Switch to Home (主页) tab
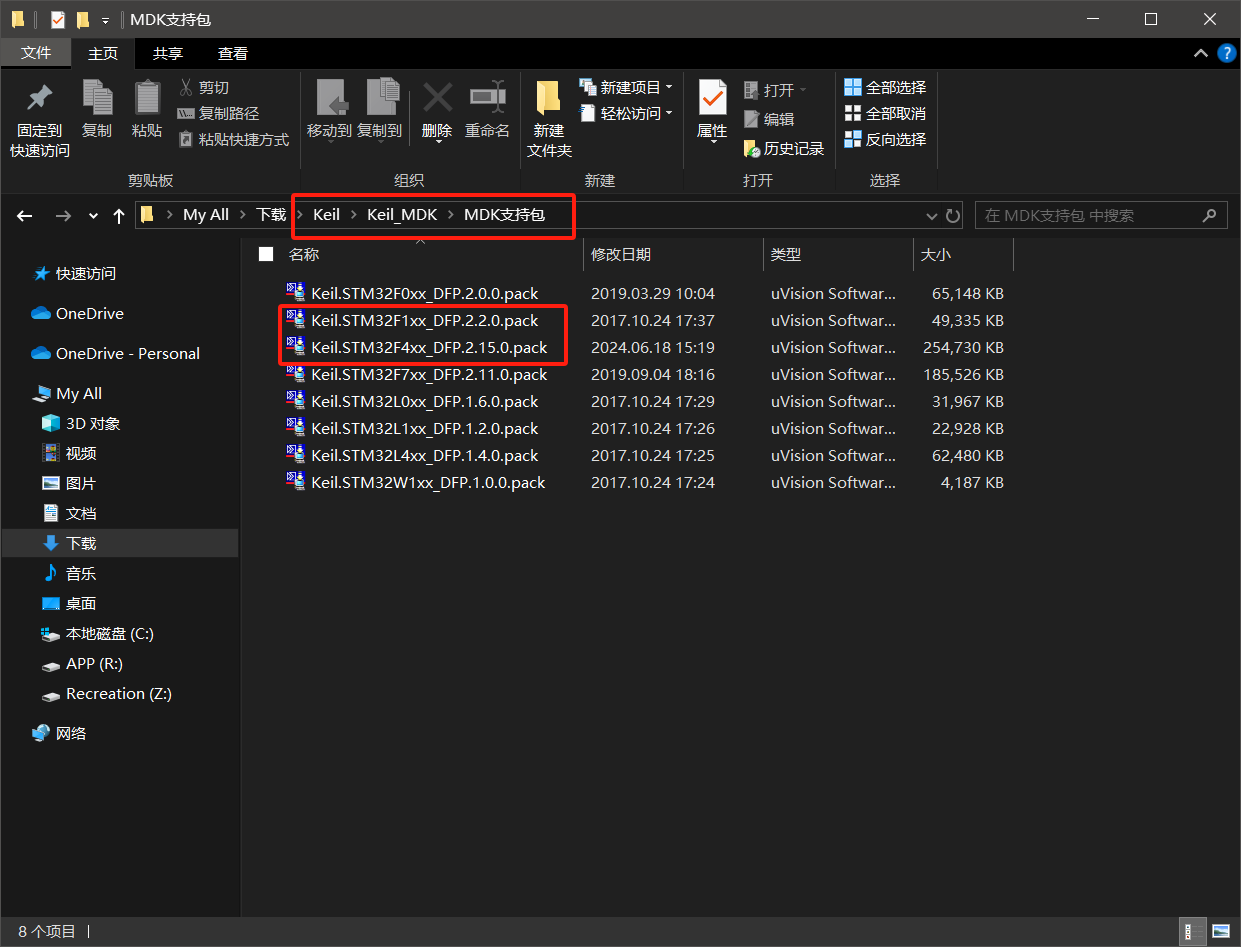The height and width of the screenshot is (947, 1241). point(103,53)
